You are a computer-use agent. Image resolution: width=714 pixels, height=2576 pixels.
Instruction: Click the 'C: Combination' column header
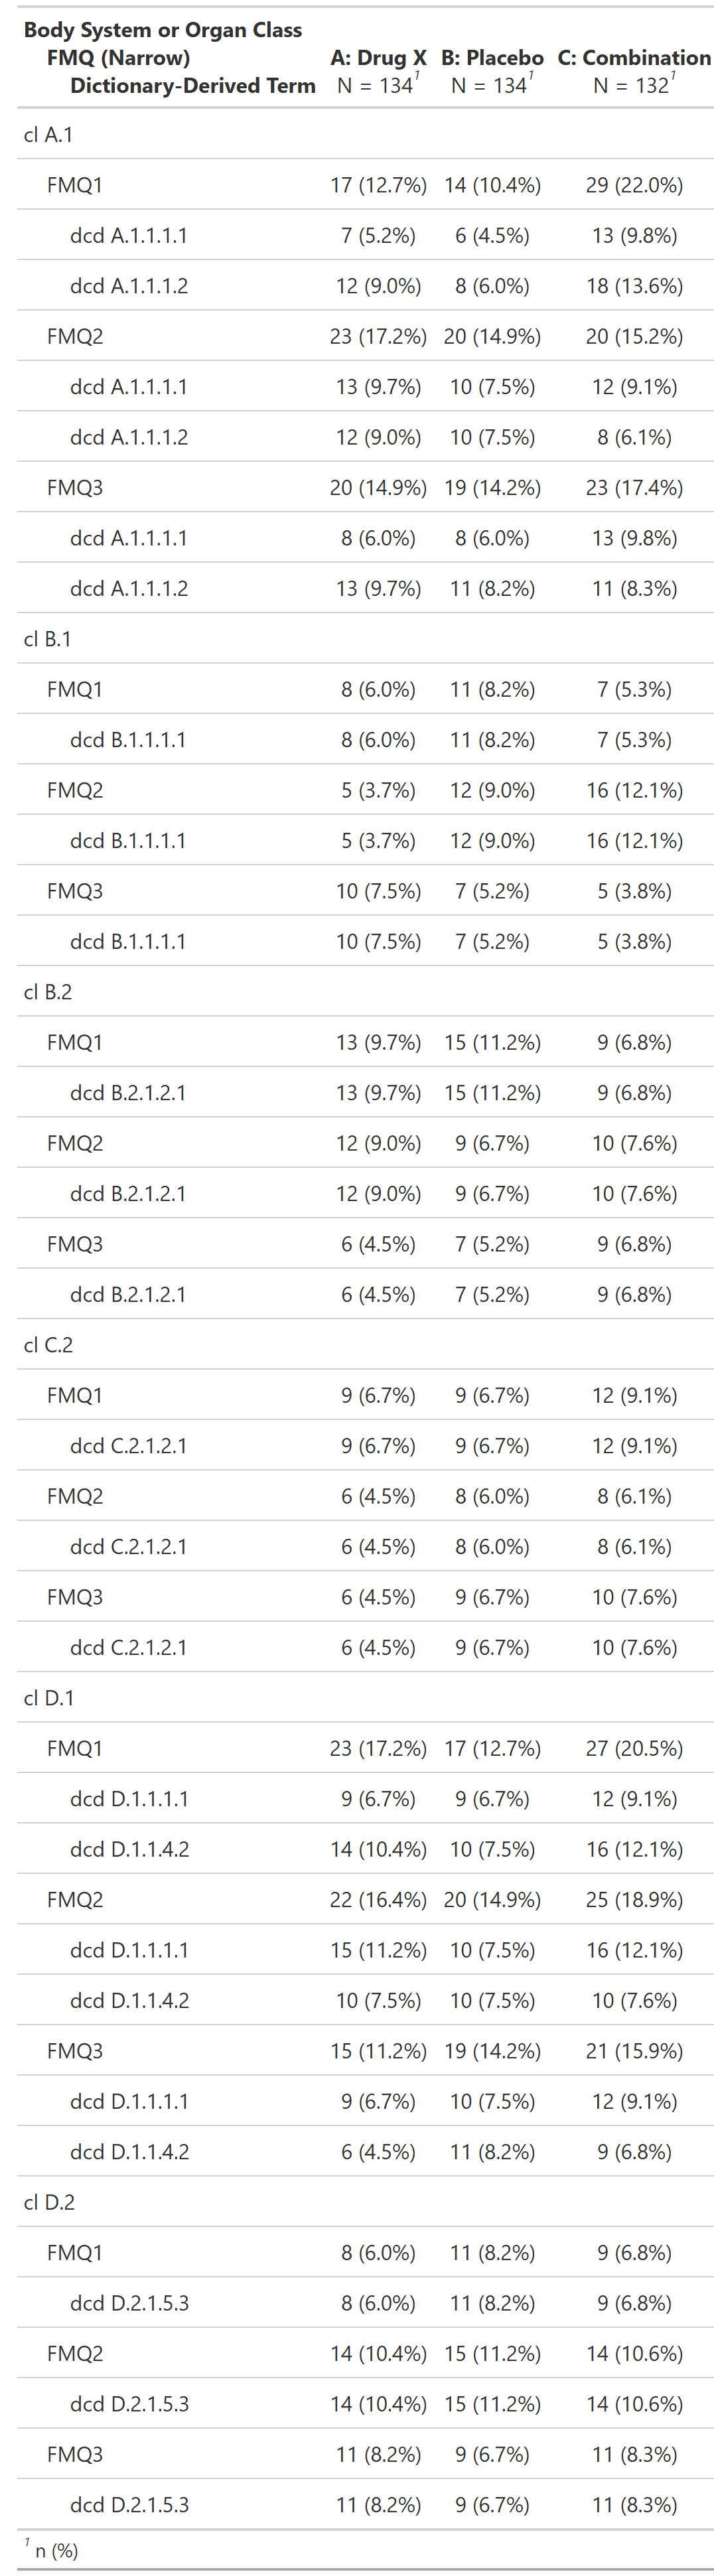pos(634,58)
